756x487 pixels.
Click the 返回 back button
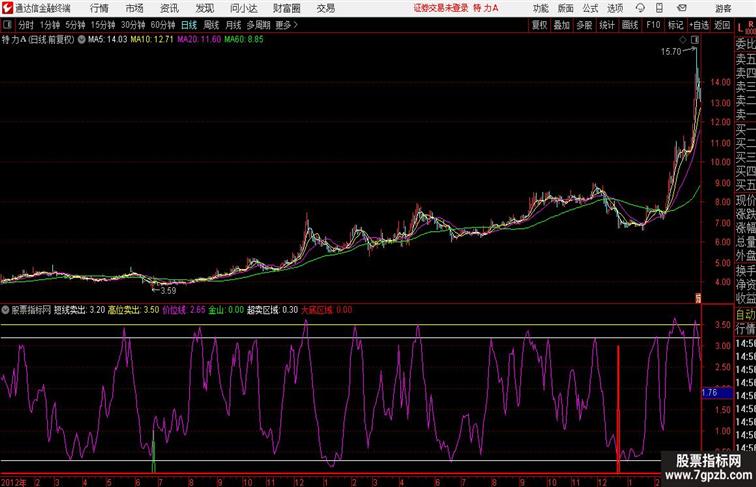(x=722, y=25)
